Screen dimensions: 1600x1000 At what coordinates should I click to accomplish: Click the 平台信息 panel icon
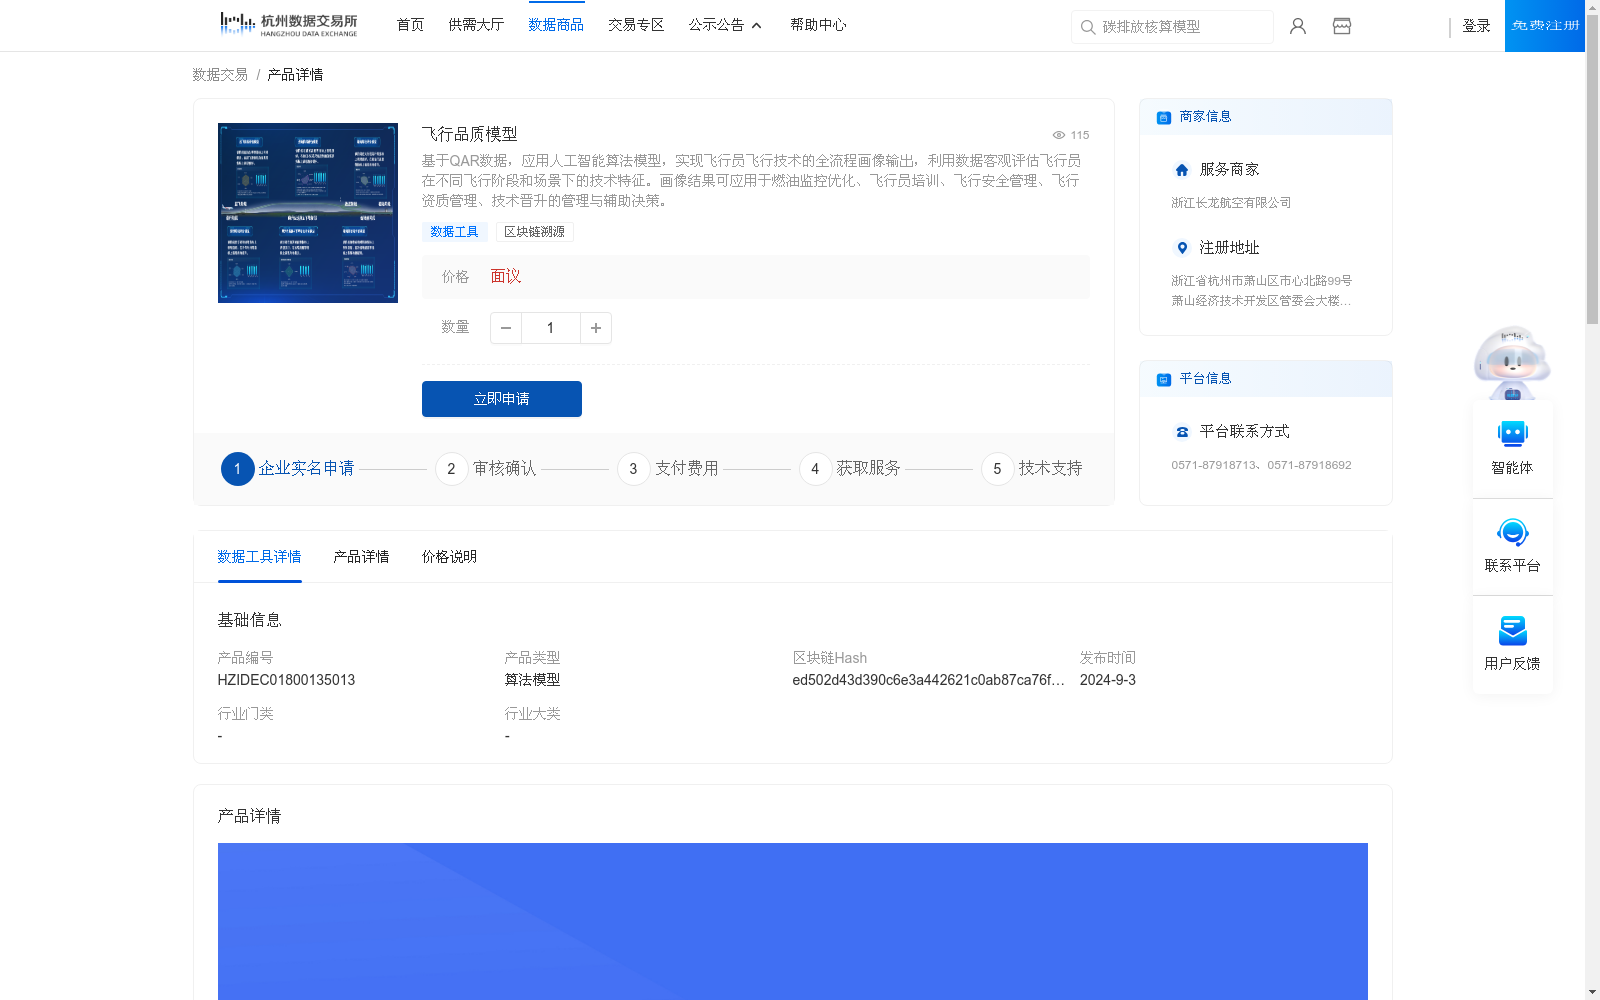1164,379
